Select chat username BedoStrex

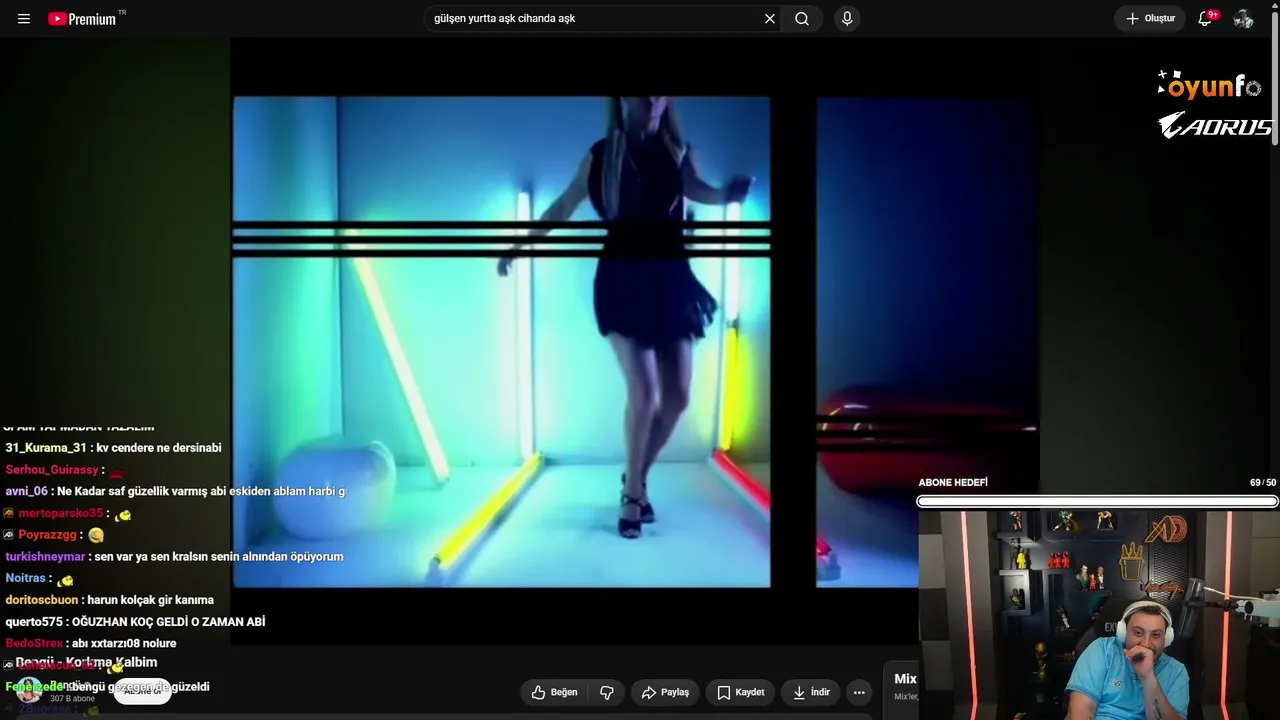34,644
